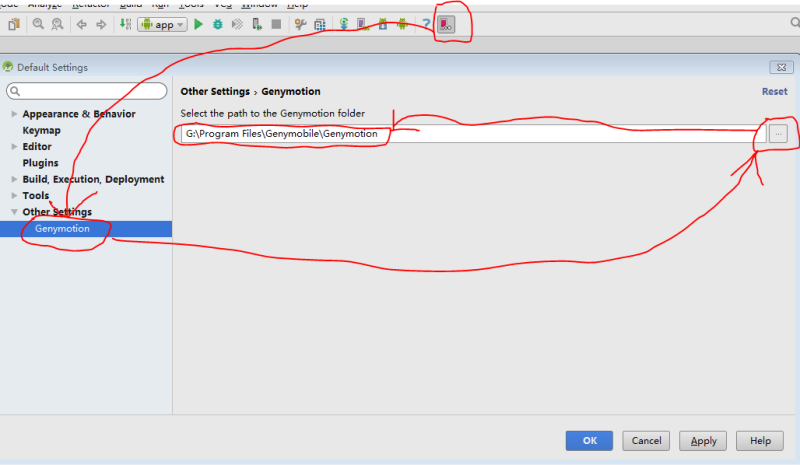
Task: Click the Debug app bug icon
Action: click(x=218, y=24)
